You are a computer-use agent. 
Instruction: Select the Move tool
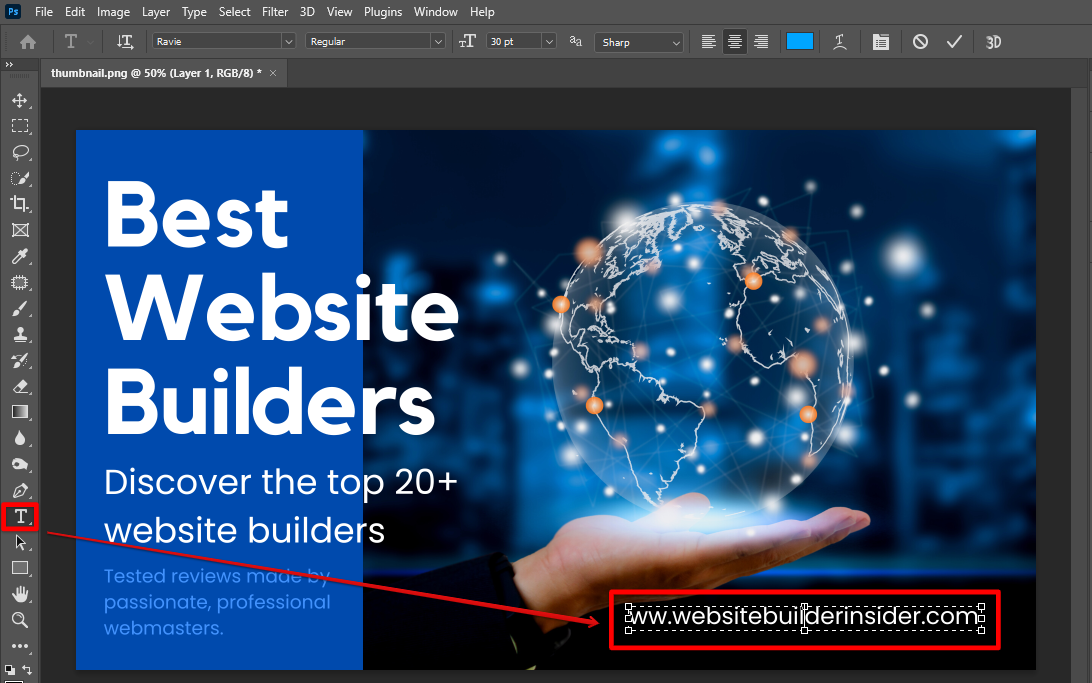tap(20, 100)
